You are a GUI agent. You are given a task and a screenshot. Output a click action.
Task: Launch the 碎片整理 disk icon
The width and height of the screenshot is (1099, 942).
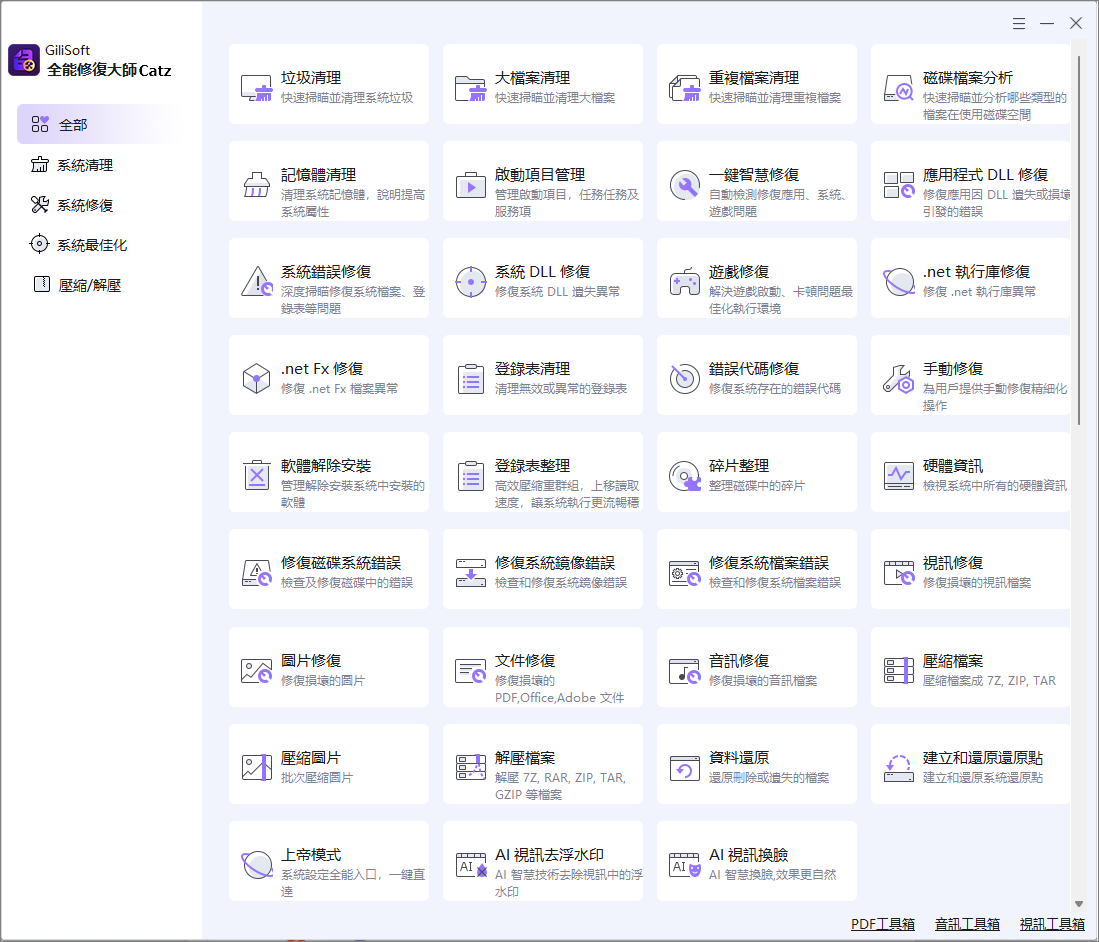point(684,476)
